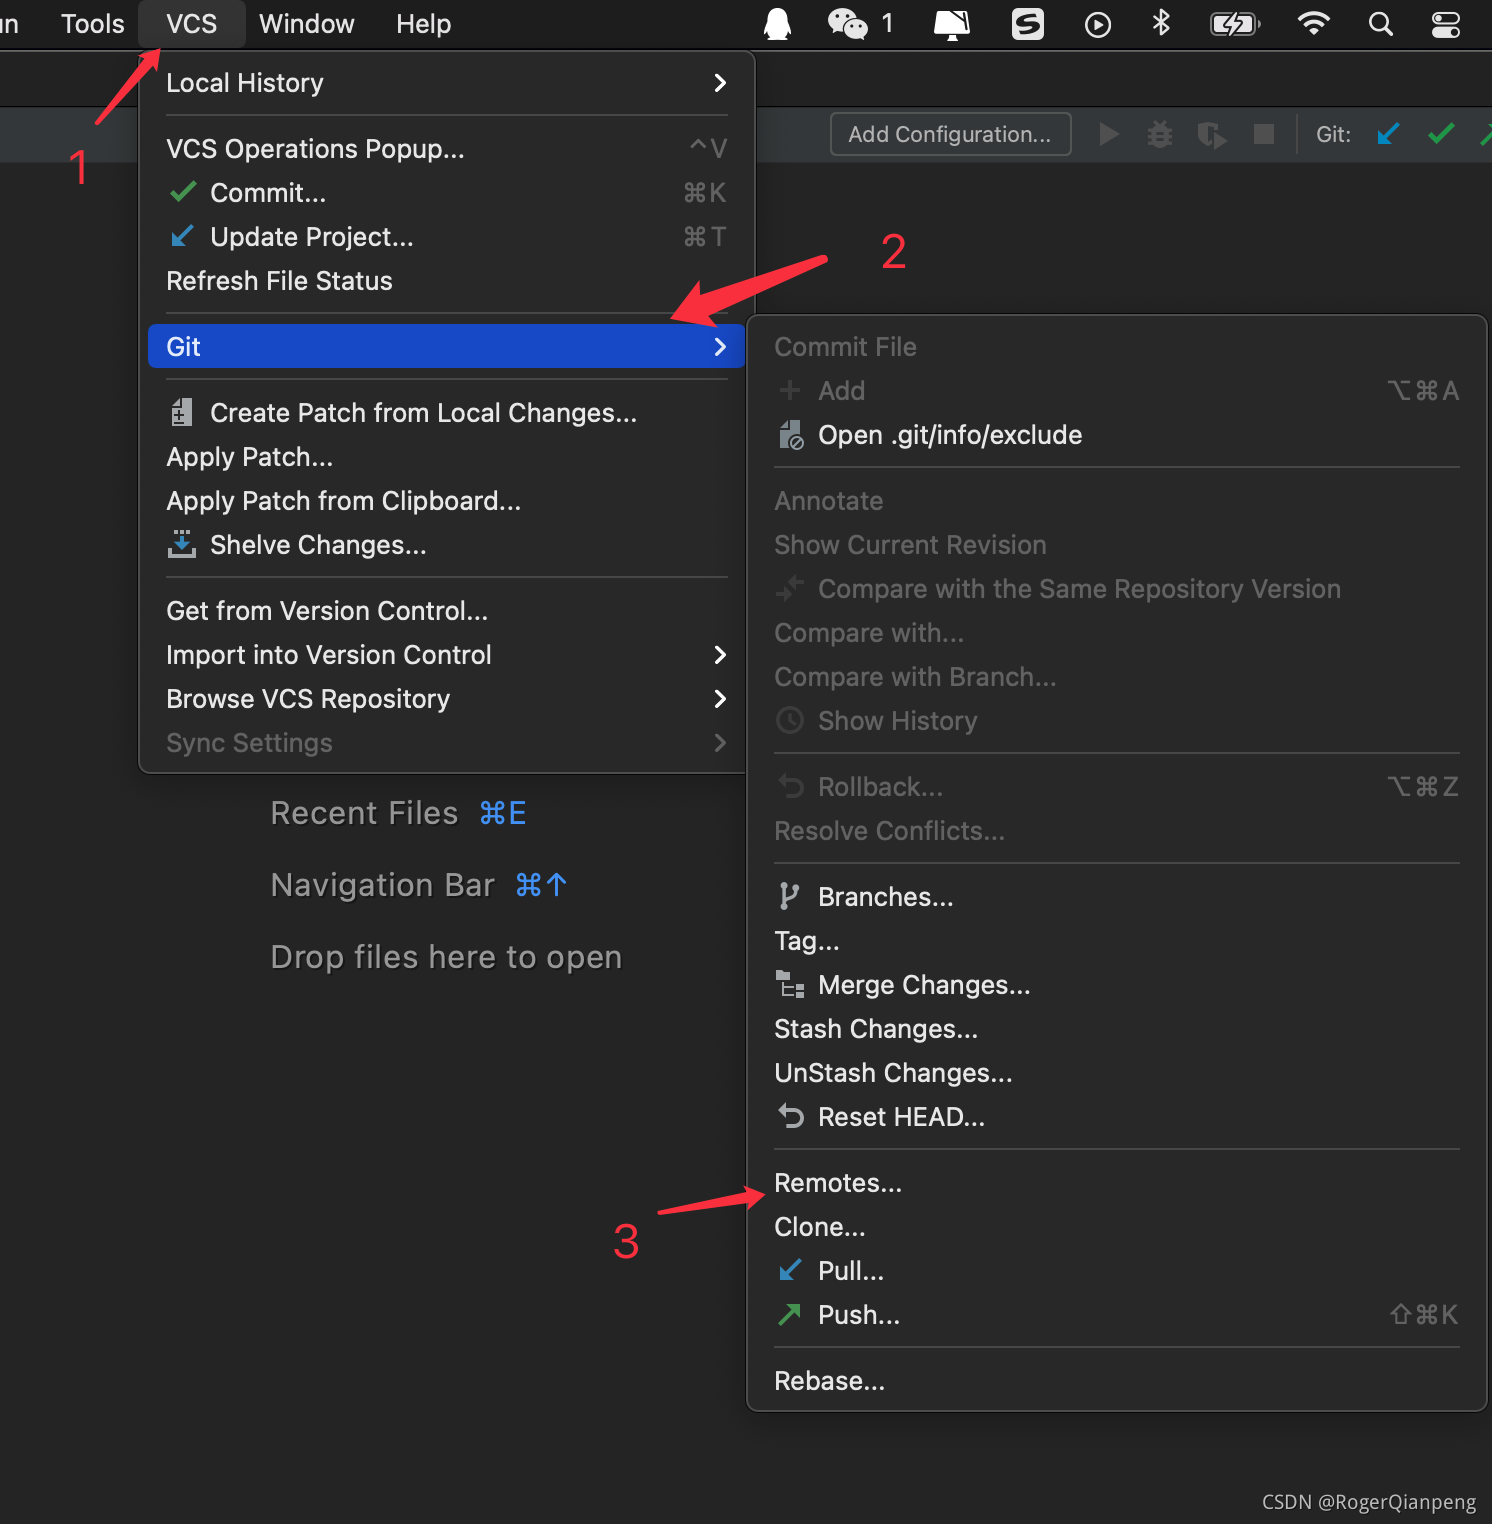Click the Sogou S input icon
Image resolution: width=1492 pixels, height=1524 pixels.
1028,24
